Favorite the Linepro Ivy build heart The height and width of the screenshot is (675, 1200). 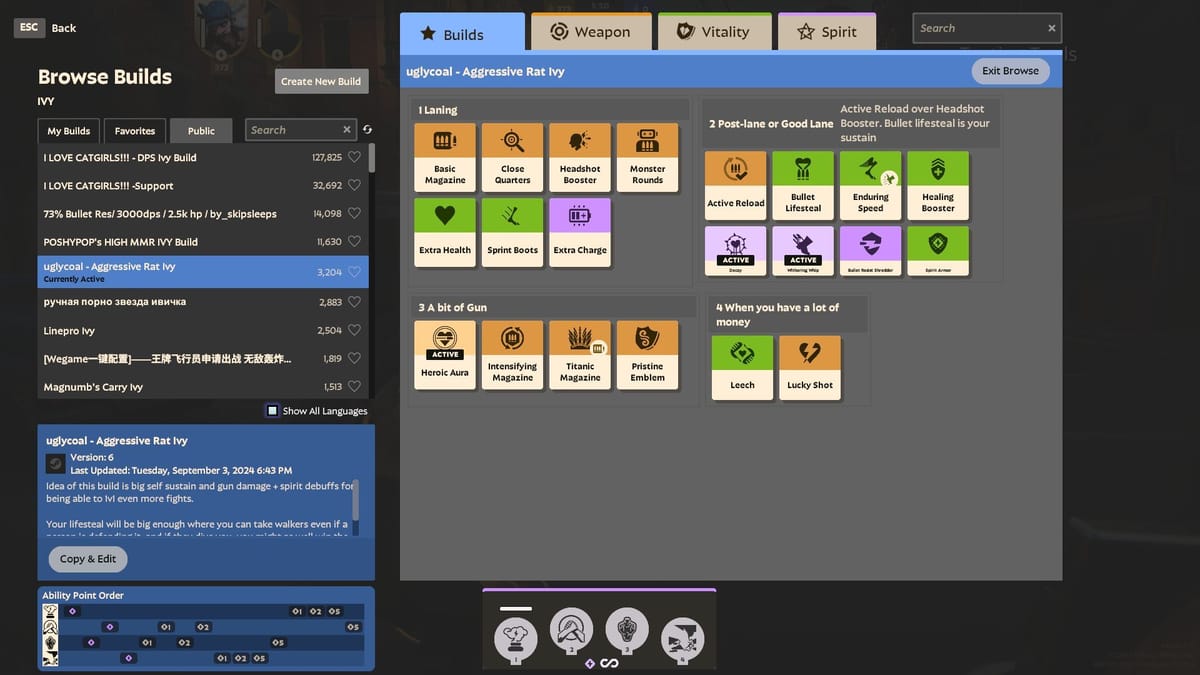pos(354,330)
